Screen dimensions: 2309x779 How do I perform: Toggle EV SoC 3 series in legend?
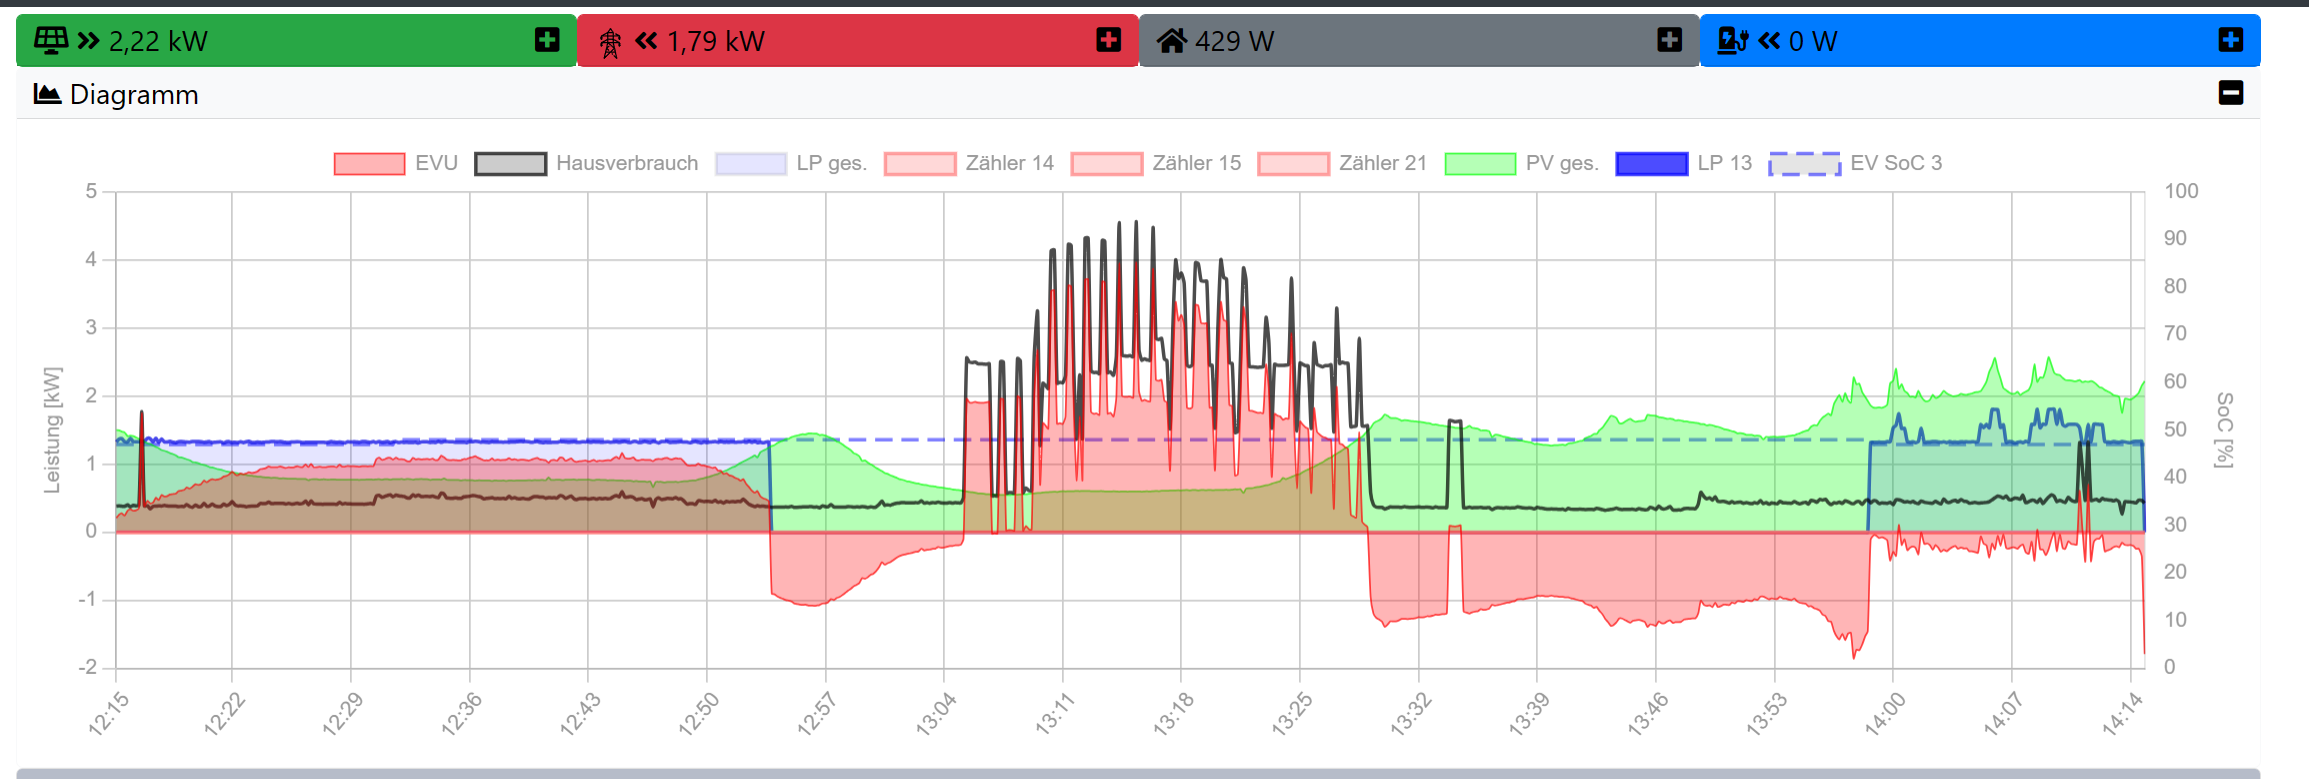(x=1856, y=163)
